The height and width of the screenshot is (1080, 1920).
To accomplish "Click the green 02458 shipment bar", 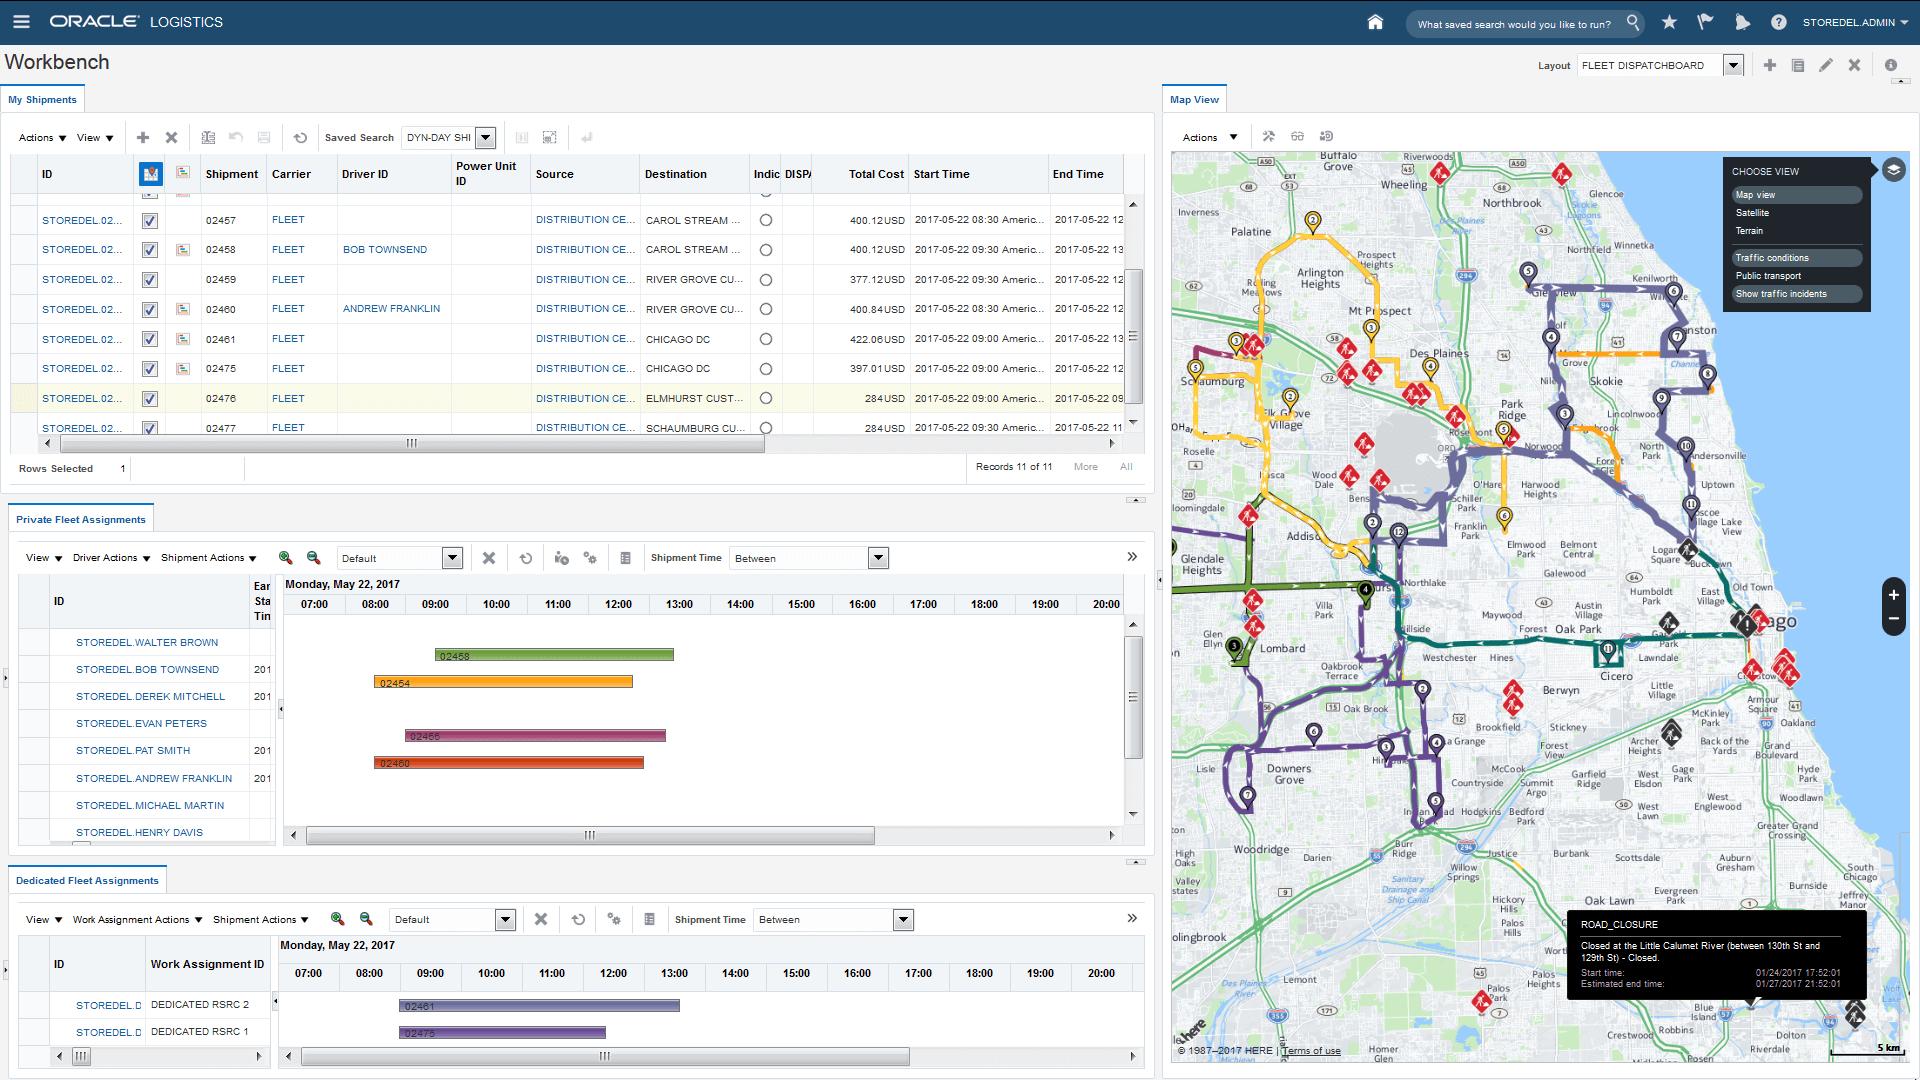I will [x=554, y=656].
